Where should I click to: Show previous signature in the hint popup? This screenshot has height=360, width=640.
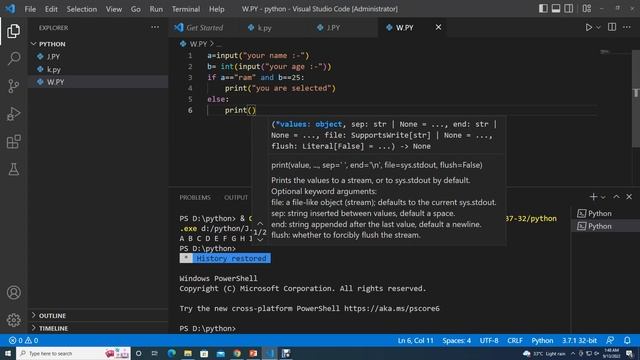click(260, 223)
